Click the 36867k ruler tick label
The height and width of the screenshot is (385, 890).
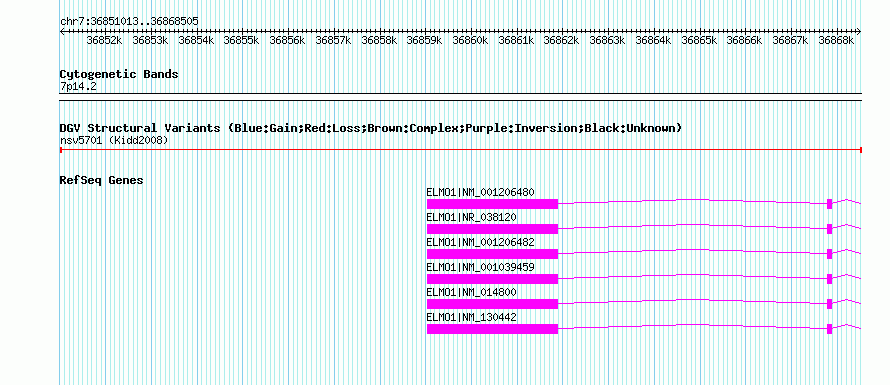(x=791, y=40)
